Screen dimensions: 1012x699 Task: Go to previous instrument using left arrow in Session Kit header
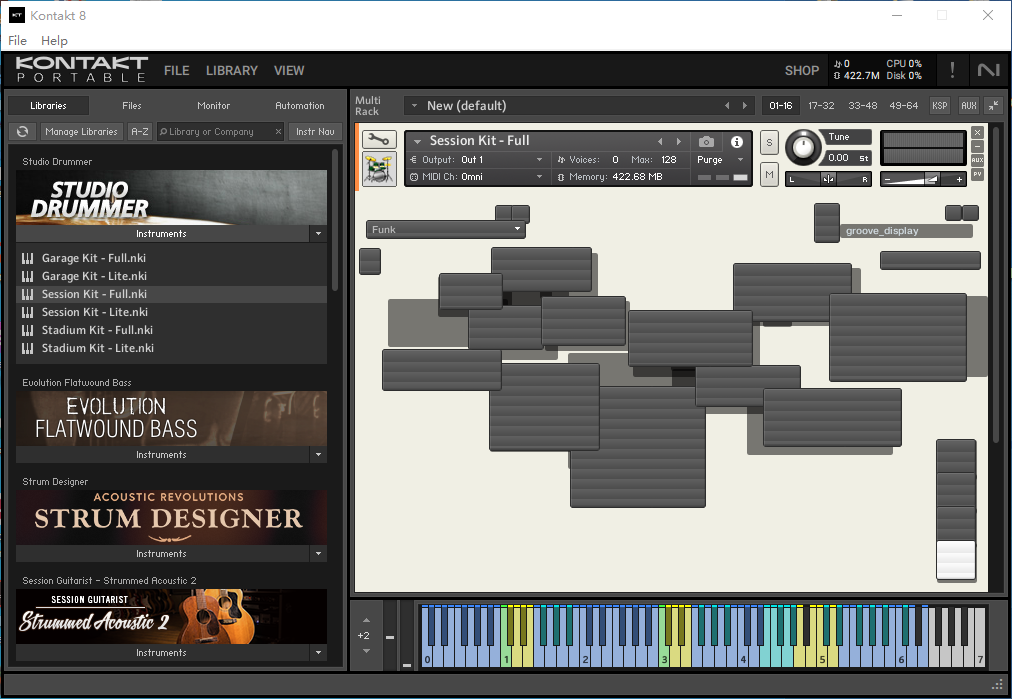(x=660, y=141)
